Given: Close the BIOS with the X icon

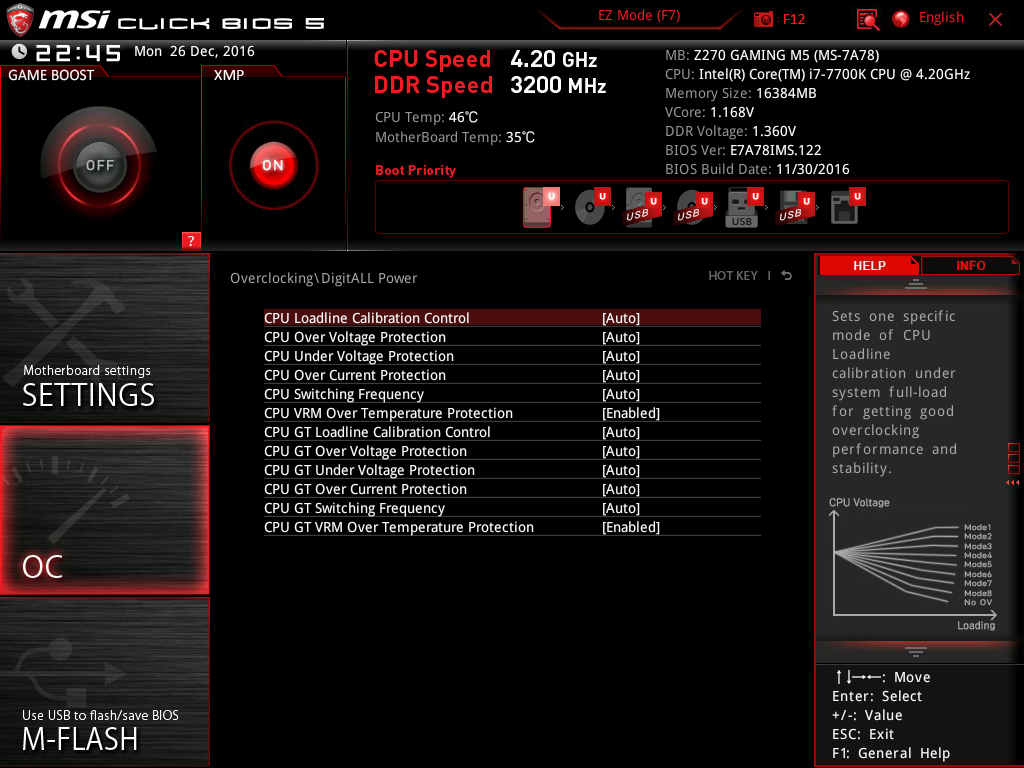Looking at the screenshot, I should (x=995, y=20).
